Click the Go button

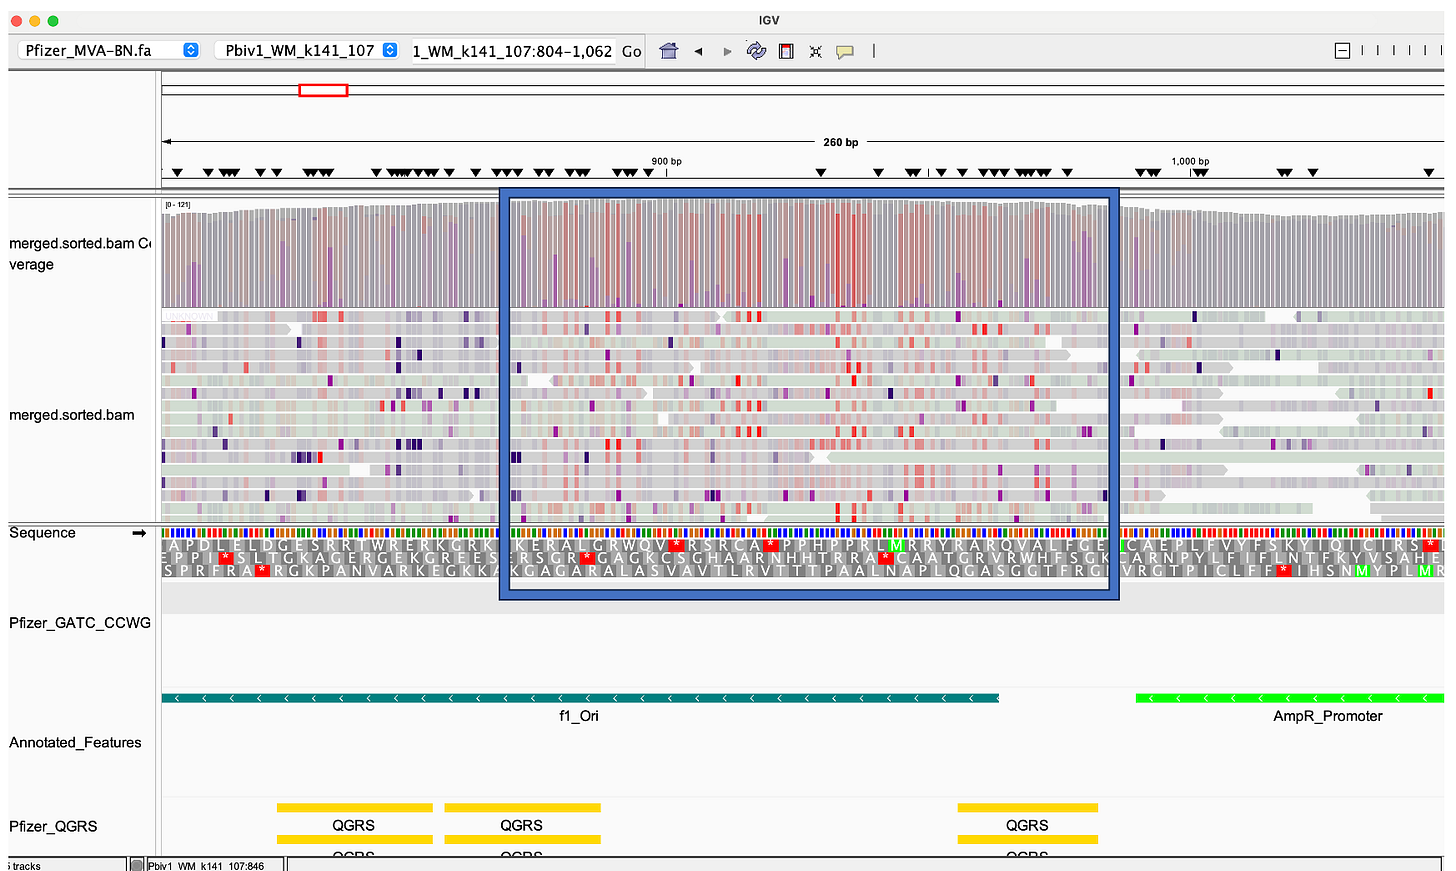point(631,51)
